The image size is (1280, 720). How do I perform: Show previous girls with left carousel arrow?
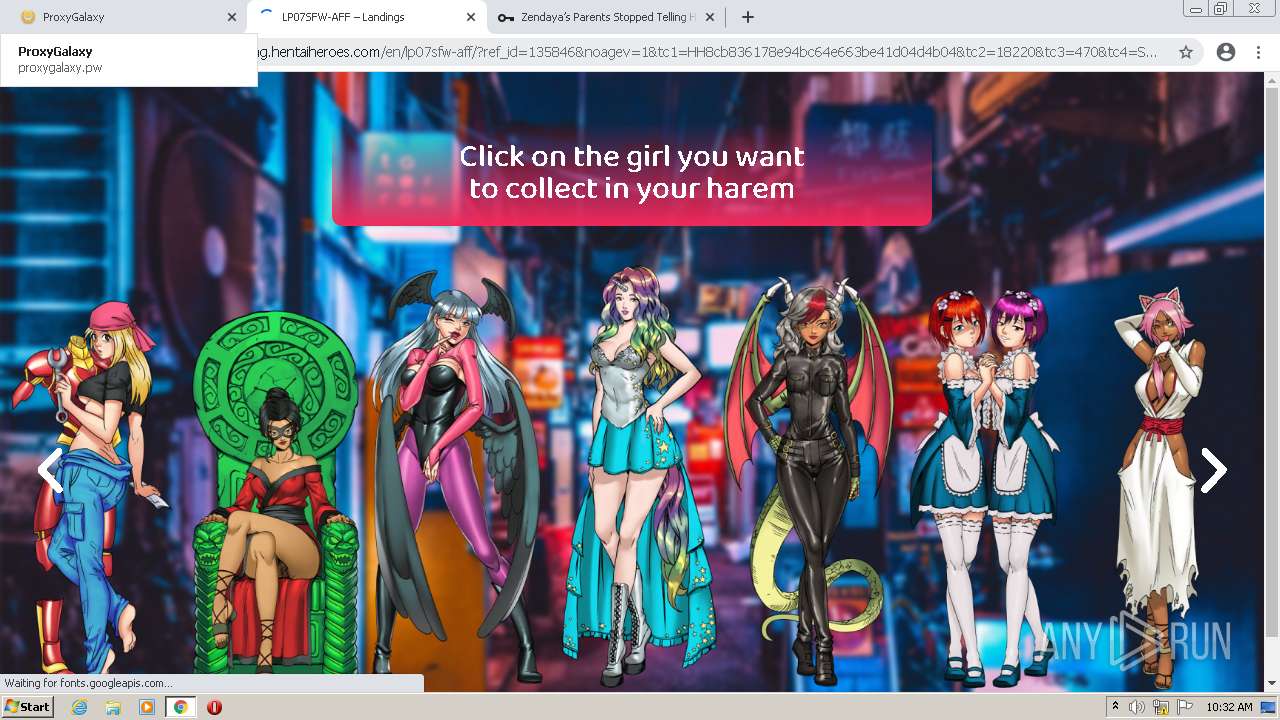point(50,470)
